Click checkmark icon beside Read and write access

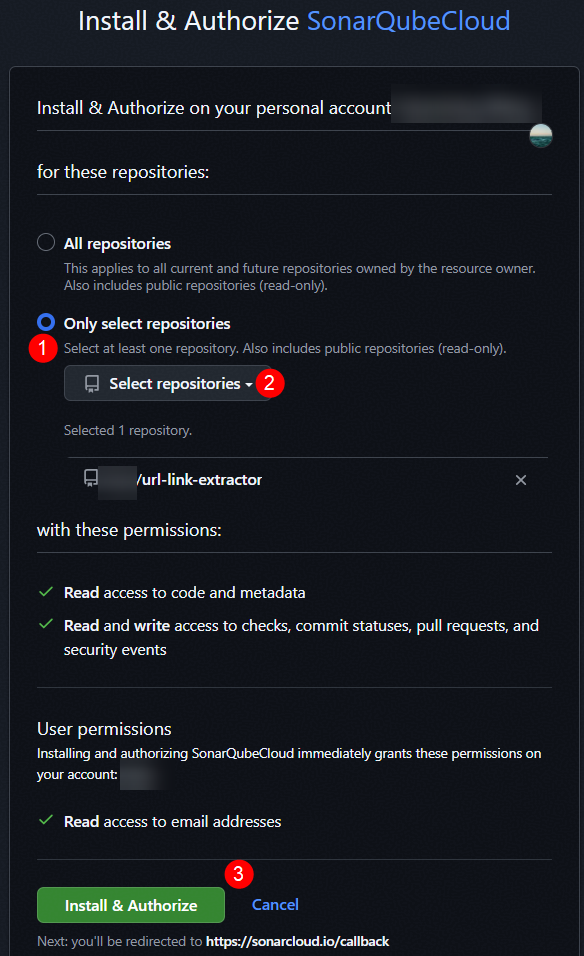coord(46,624)
